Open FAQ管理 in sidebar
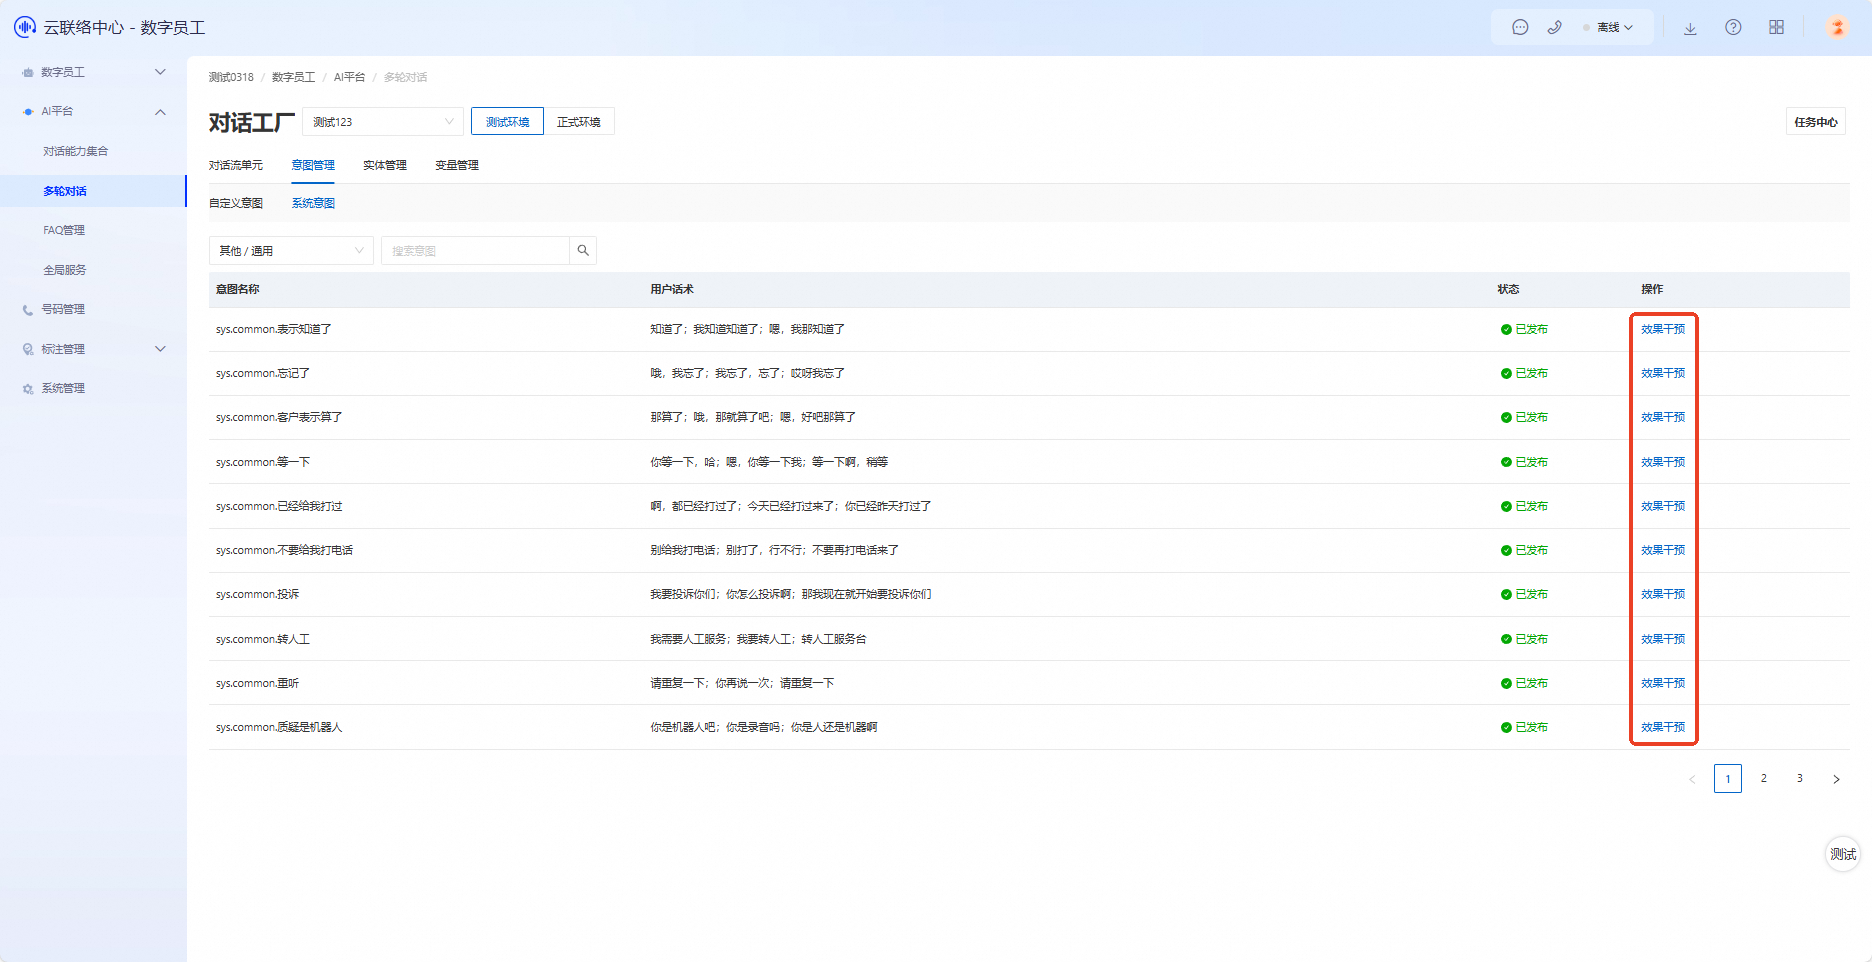Viewport: 1872px width, 962px height. [64, 231]
